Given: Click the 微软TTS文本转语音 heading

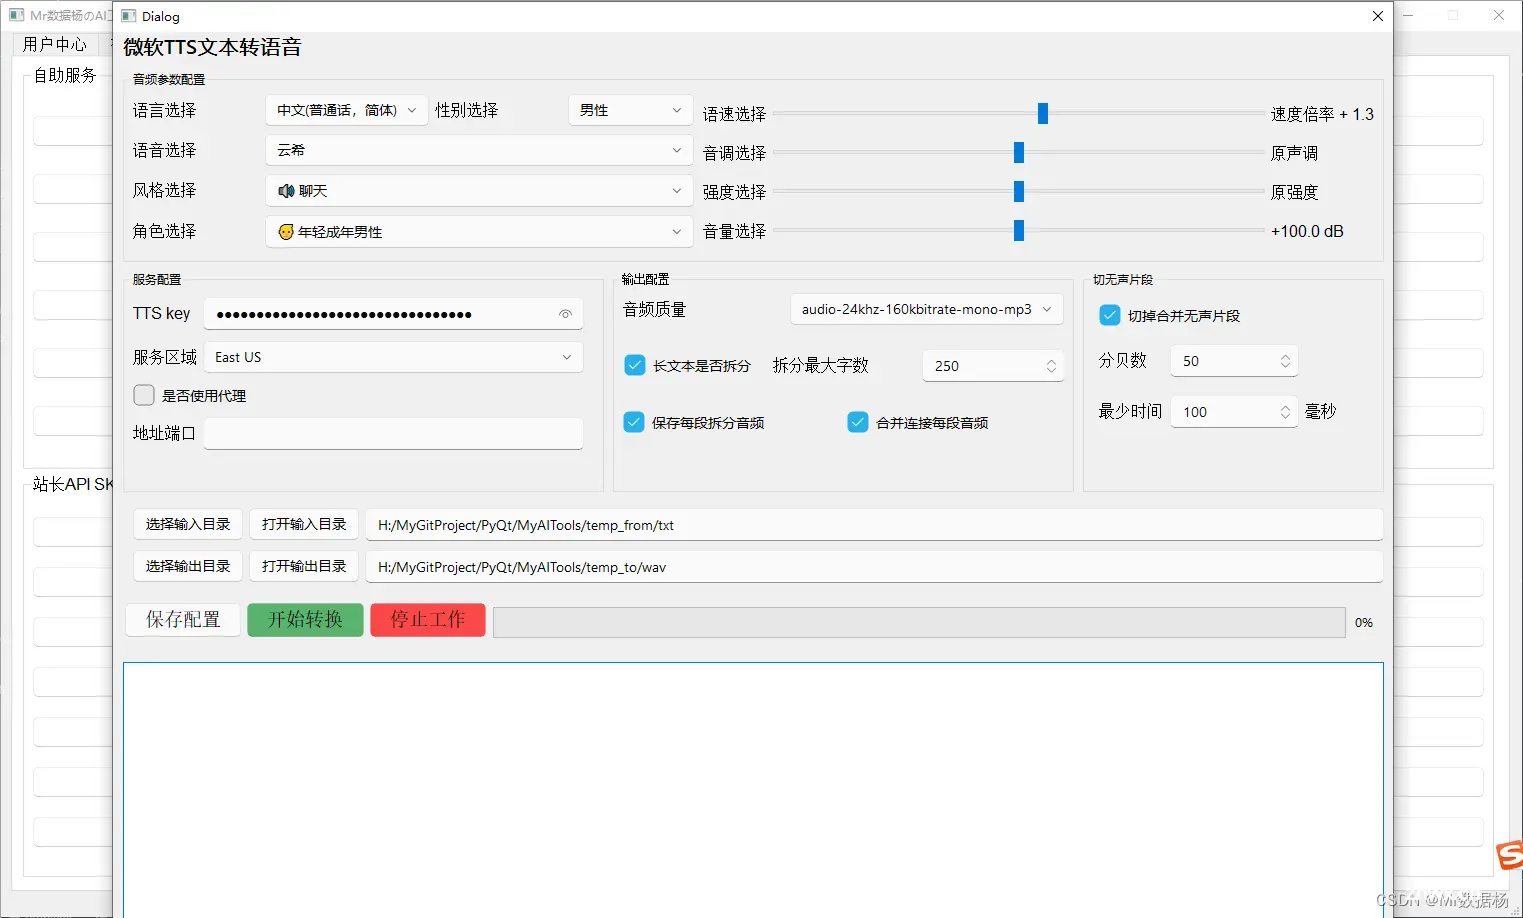Looking at the screenshot, I should coord(212,47).
